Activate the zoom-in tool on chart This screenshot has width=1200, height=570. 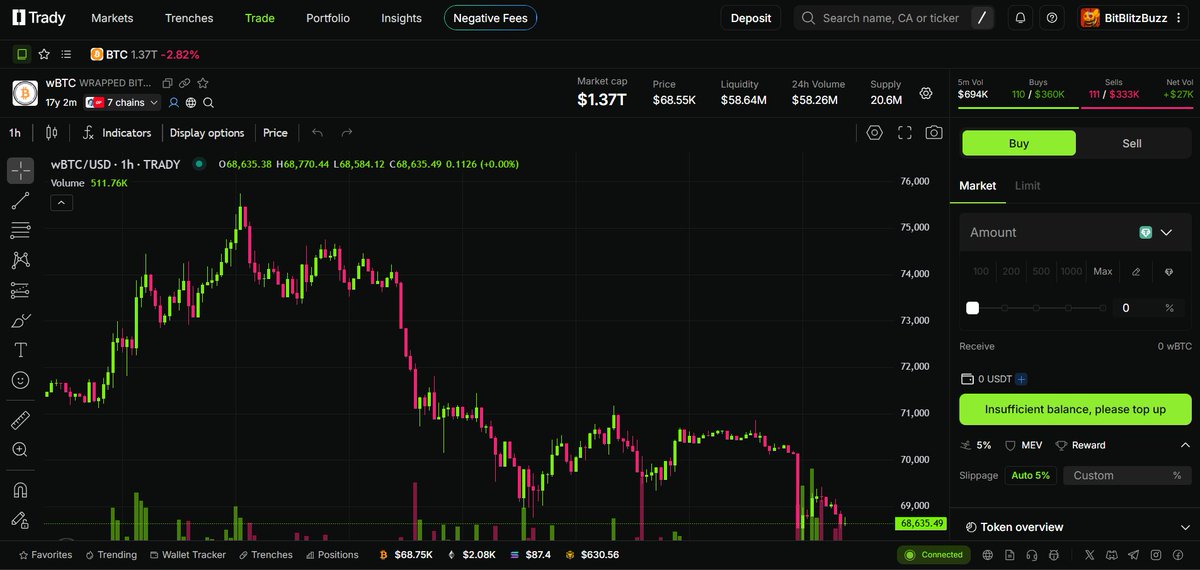point(20,450)
